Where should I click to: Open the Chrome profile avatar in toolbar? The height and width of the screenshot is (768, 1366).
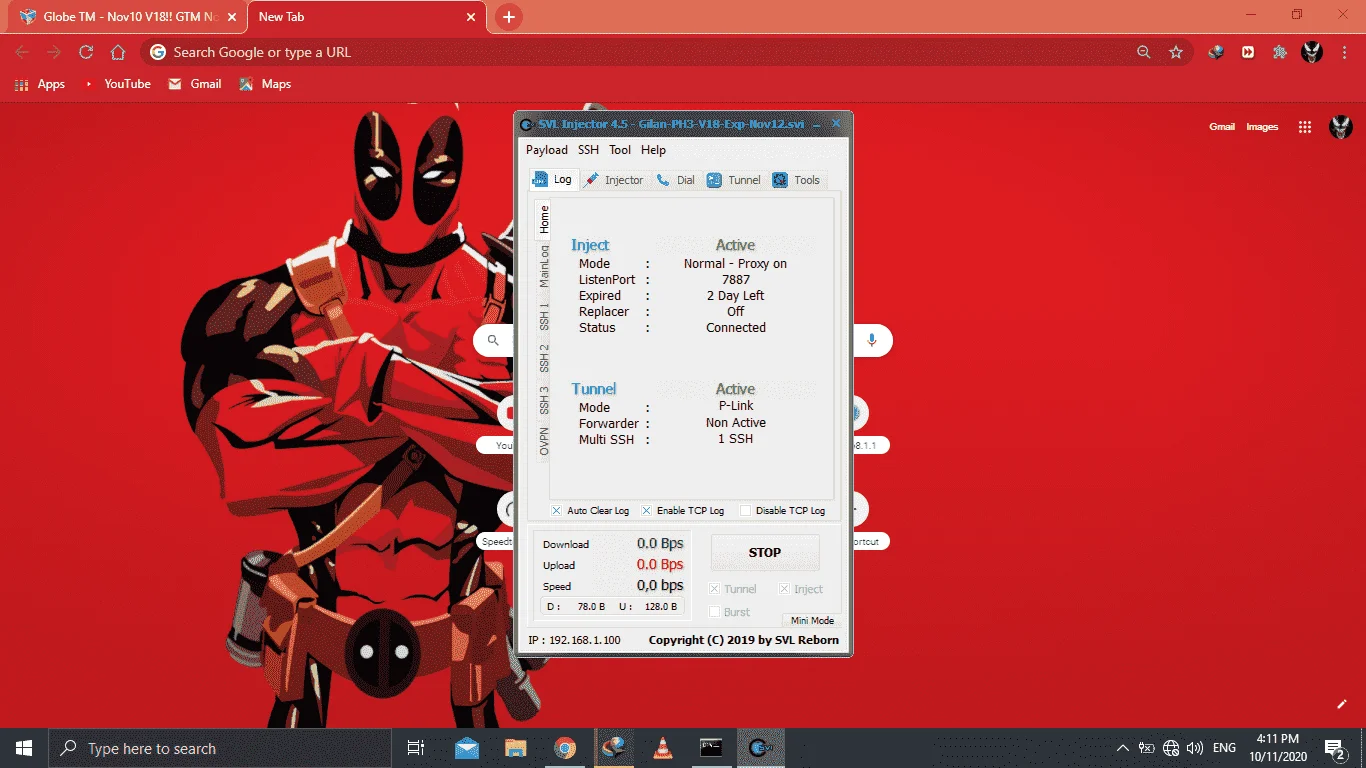1312,52
